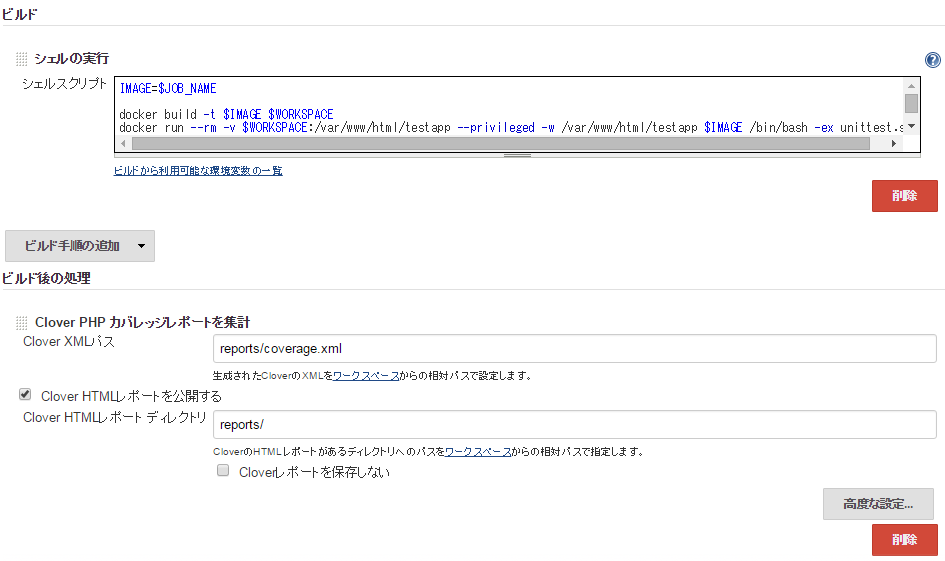
Task: Follow ワークスペース link under HTML report directory
Action: pos(477,452)
